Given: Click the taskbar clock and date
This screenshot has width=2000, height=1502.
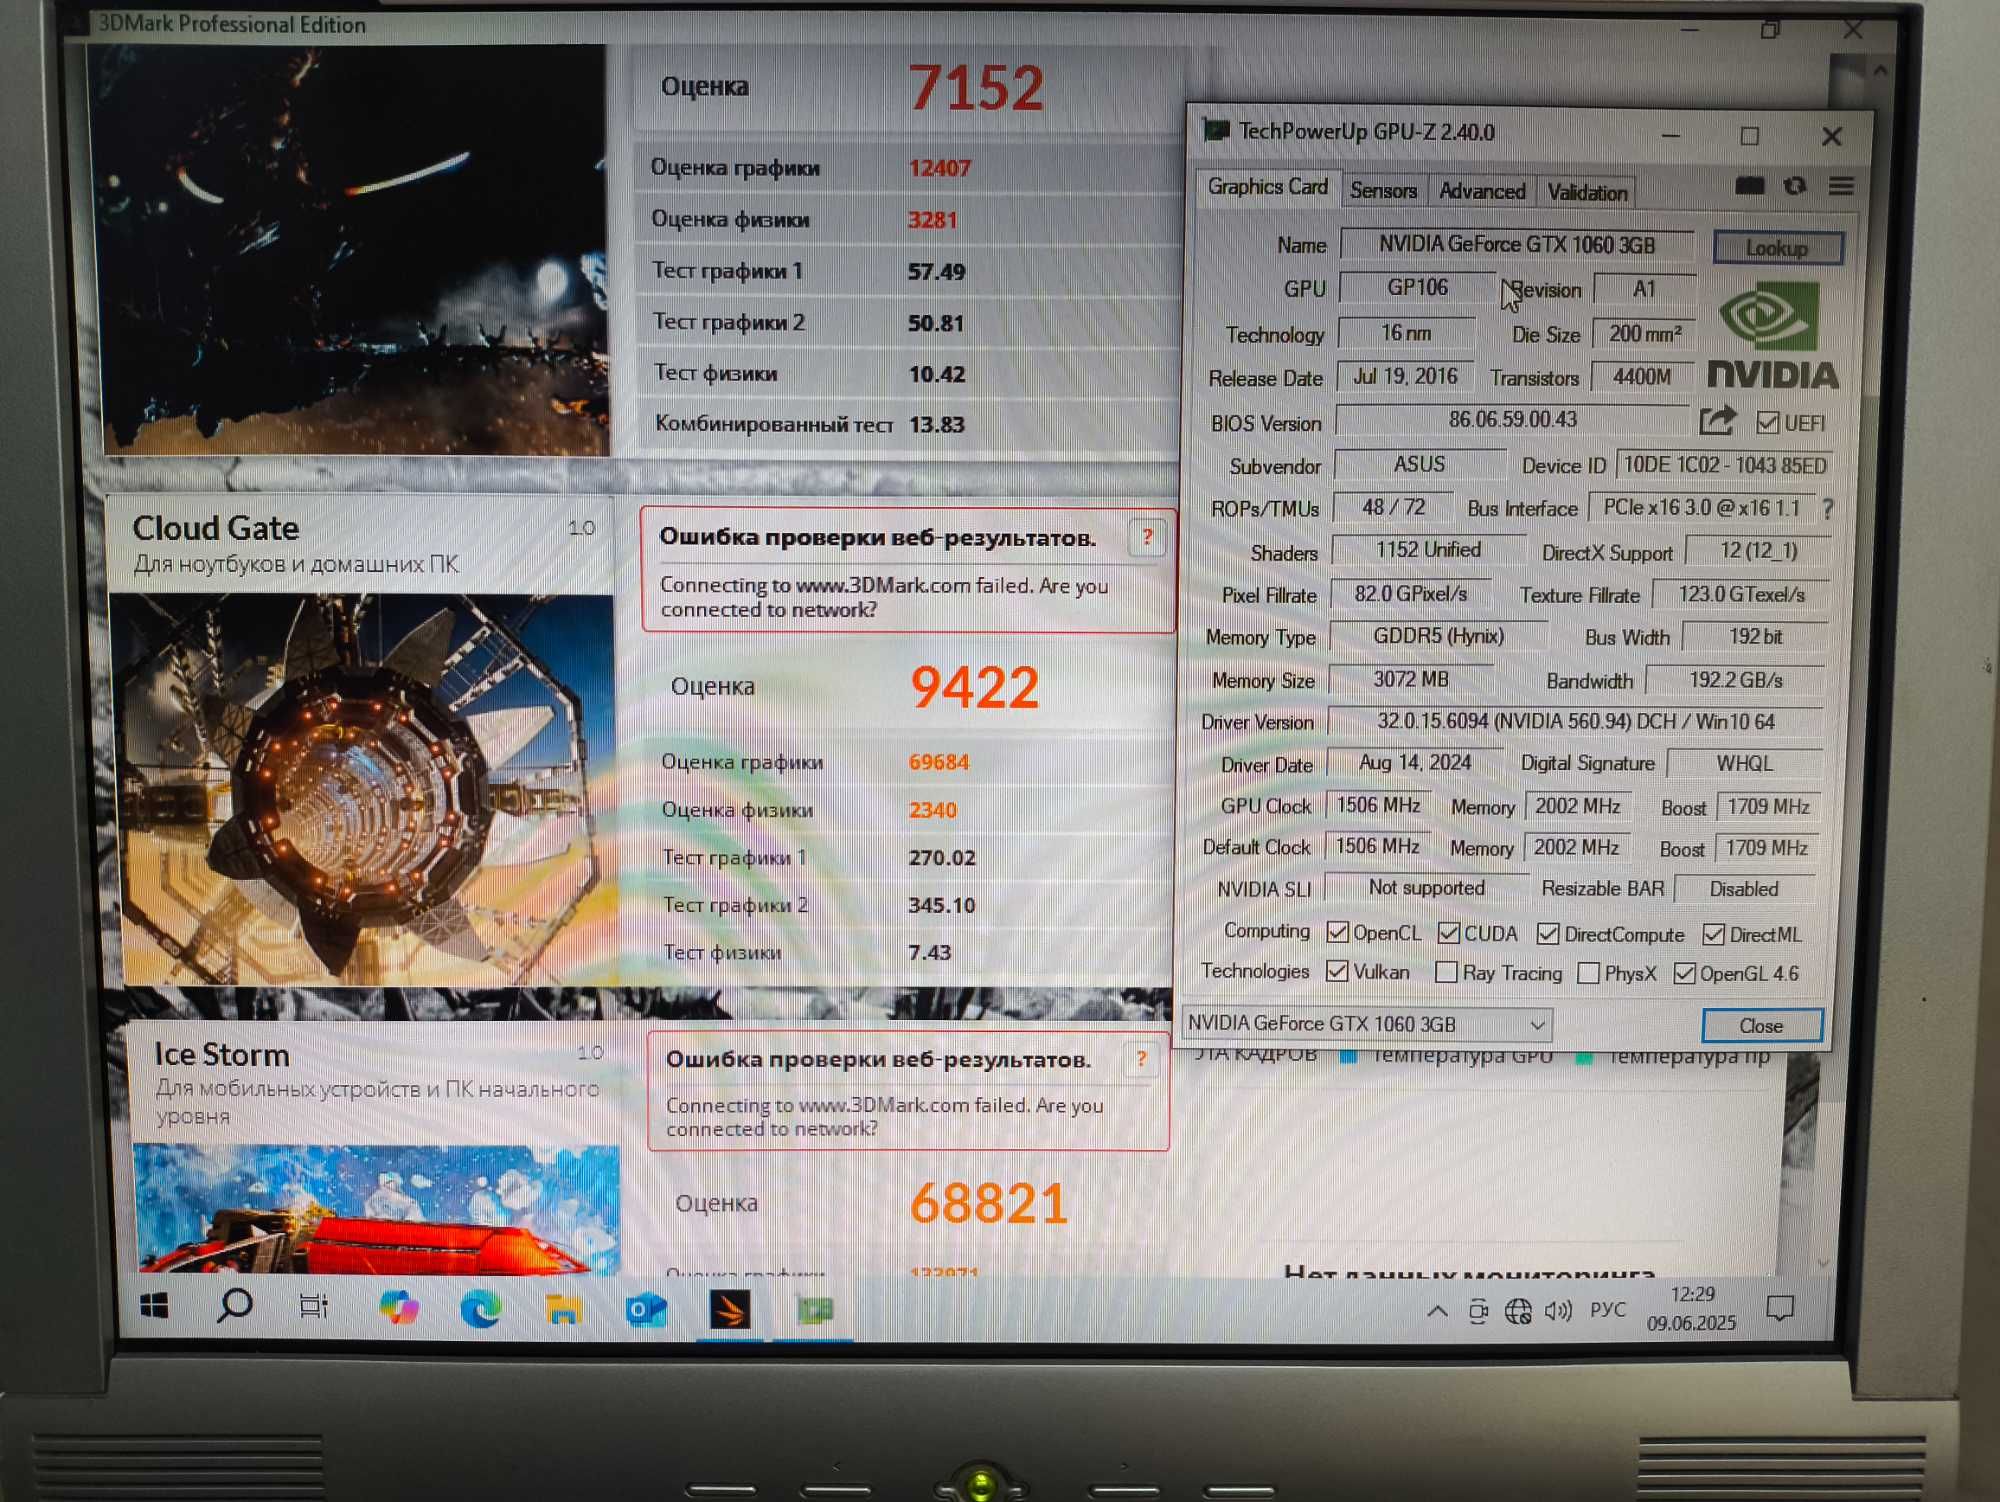Looking at the screenshot, I should click(1692, 1308).
